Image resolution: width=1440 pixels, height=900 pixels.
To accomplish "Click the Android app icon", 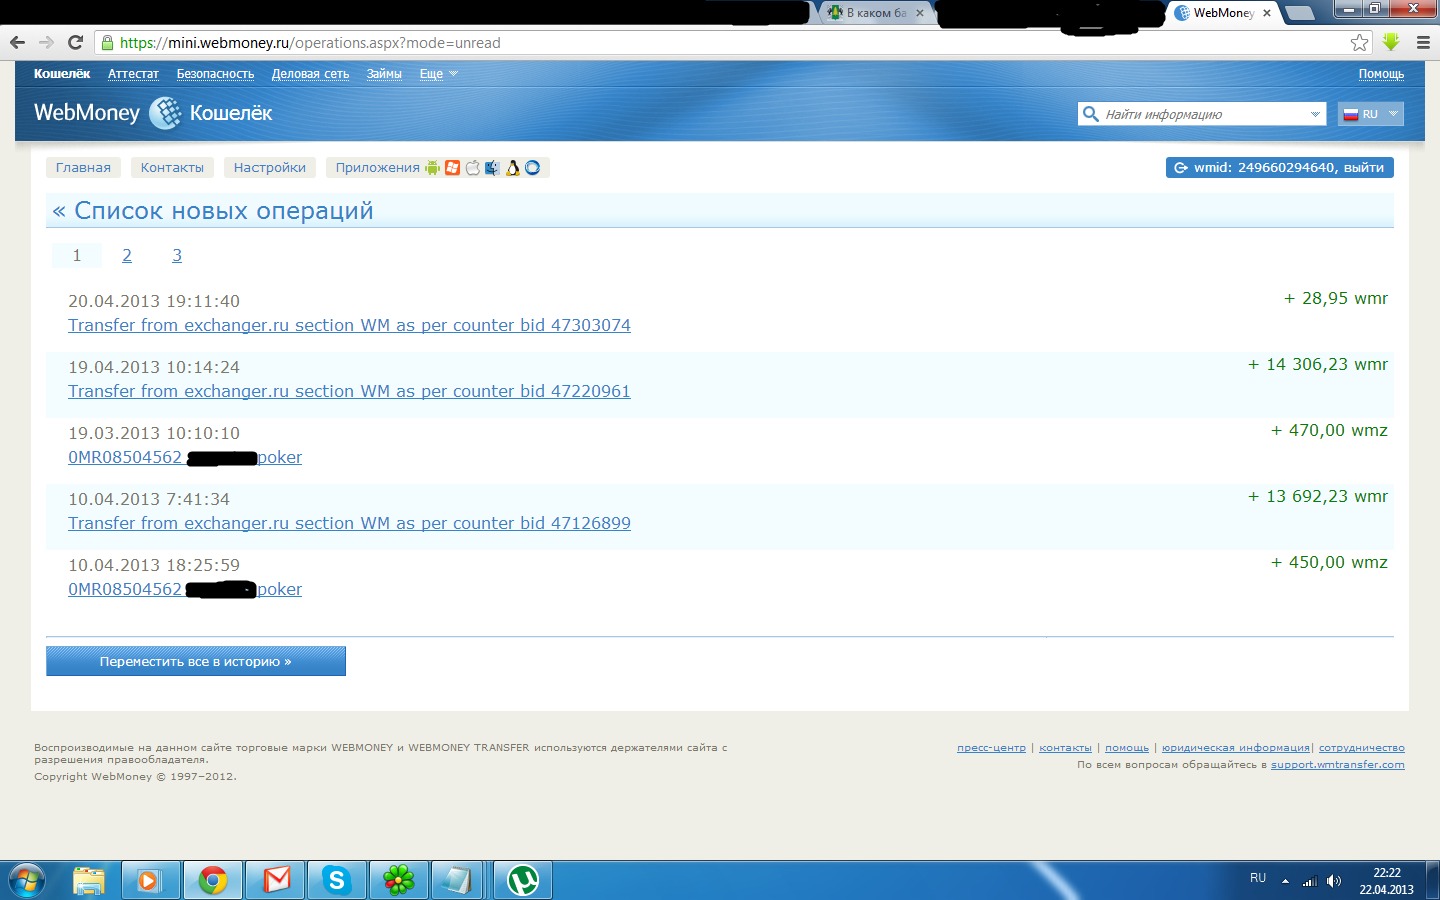I will 432,168.
